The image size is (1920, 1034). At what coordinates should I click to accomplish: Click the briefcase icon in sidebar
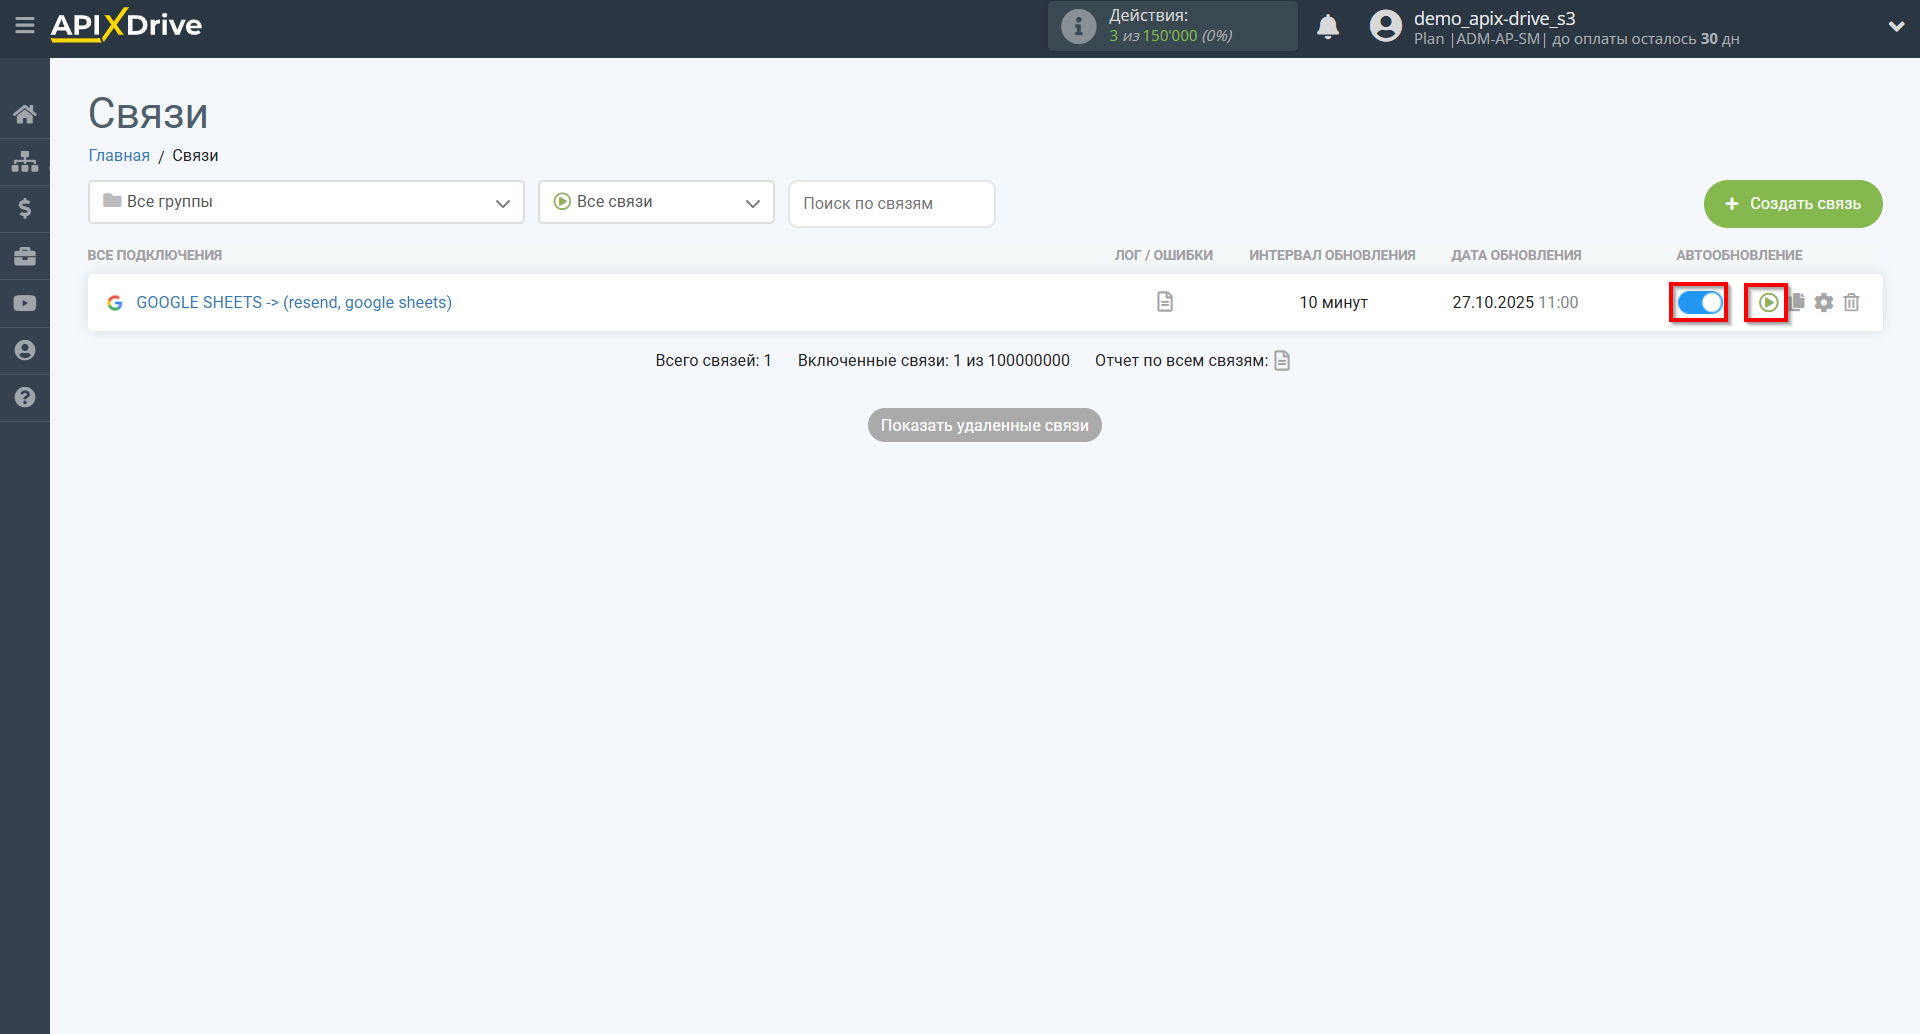point(25,256)
